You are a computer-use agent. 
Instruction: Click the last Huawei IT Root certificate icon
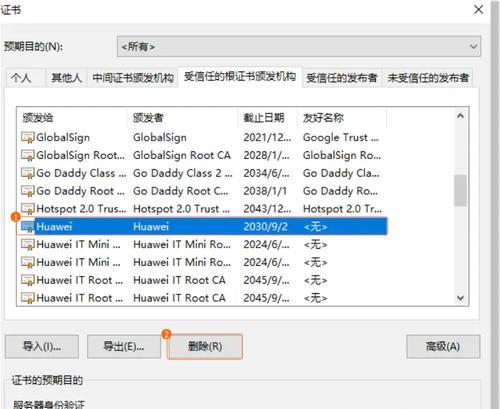click(x=28, y=298)
